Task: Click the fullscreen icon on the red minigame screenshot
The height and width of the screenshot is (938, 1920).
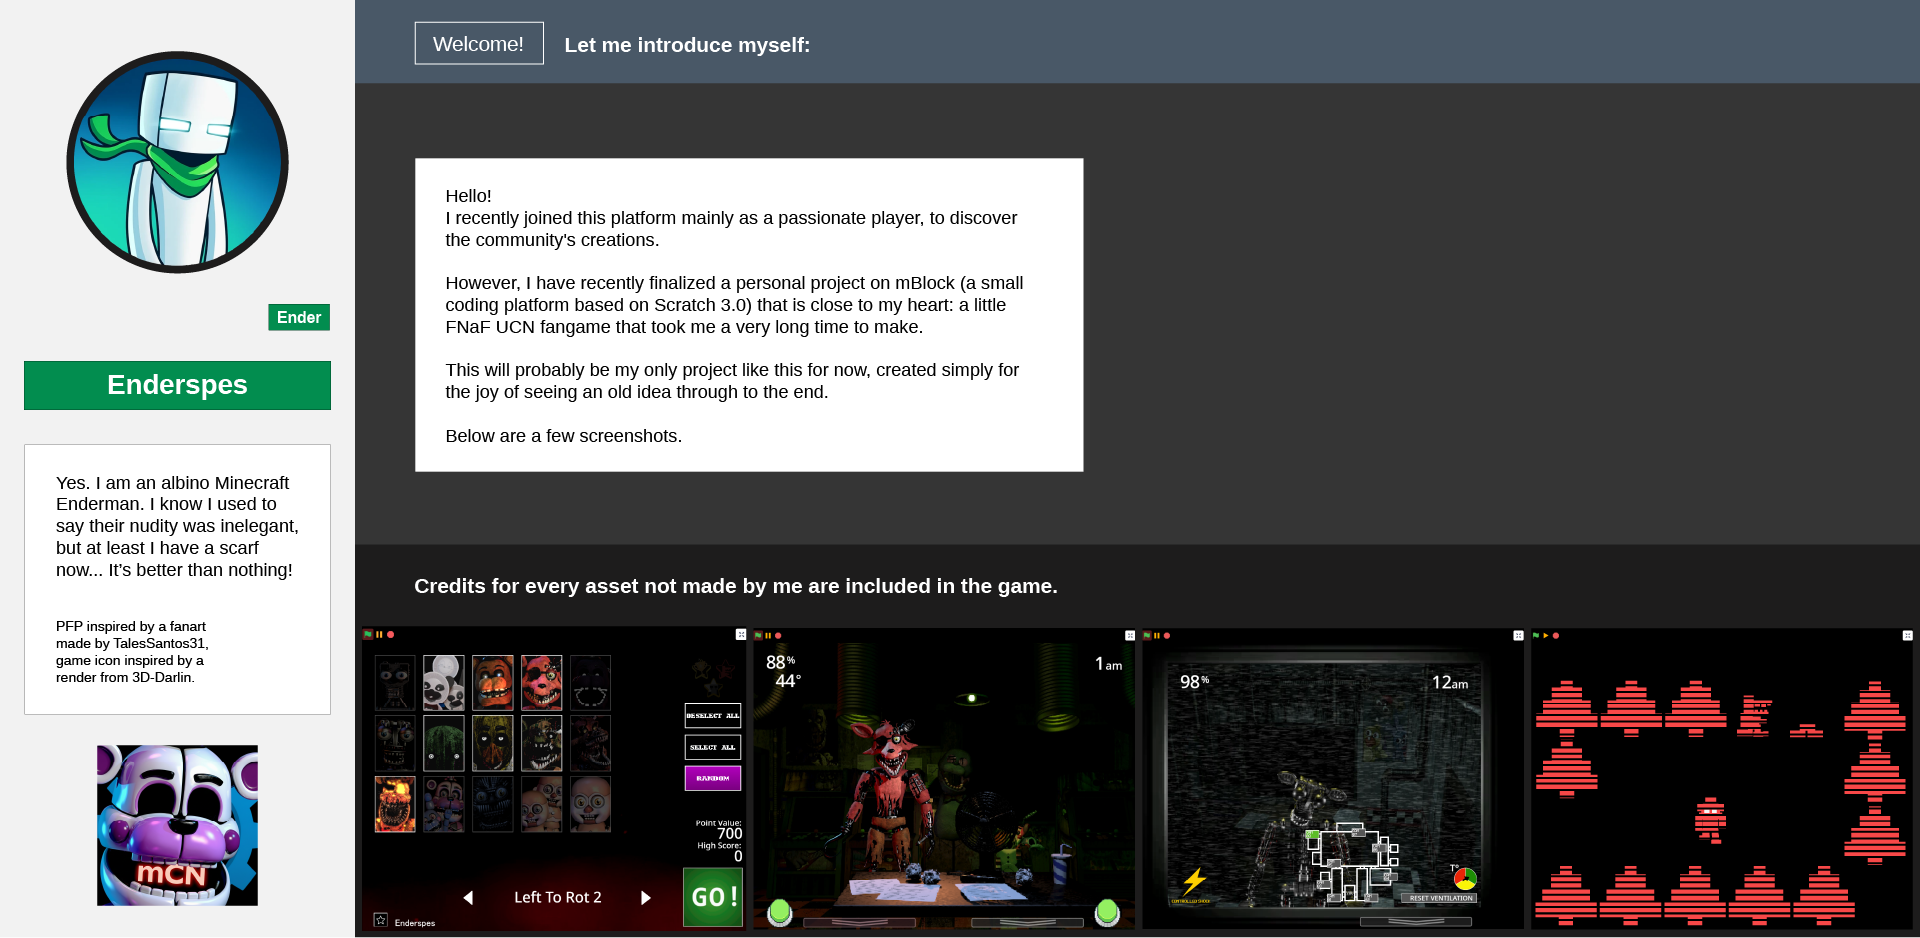Action: click(1907, 636)
